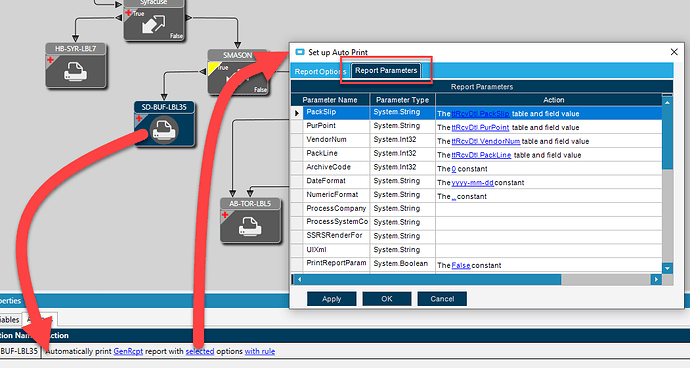Click the ArchiveCode System.Int32 type cell

403,167
